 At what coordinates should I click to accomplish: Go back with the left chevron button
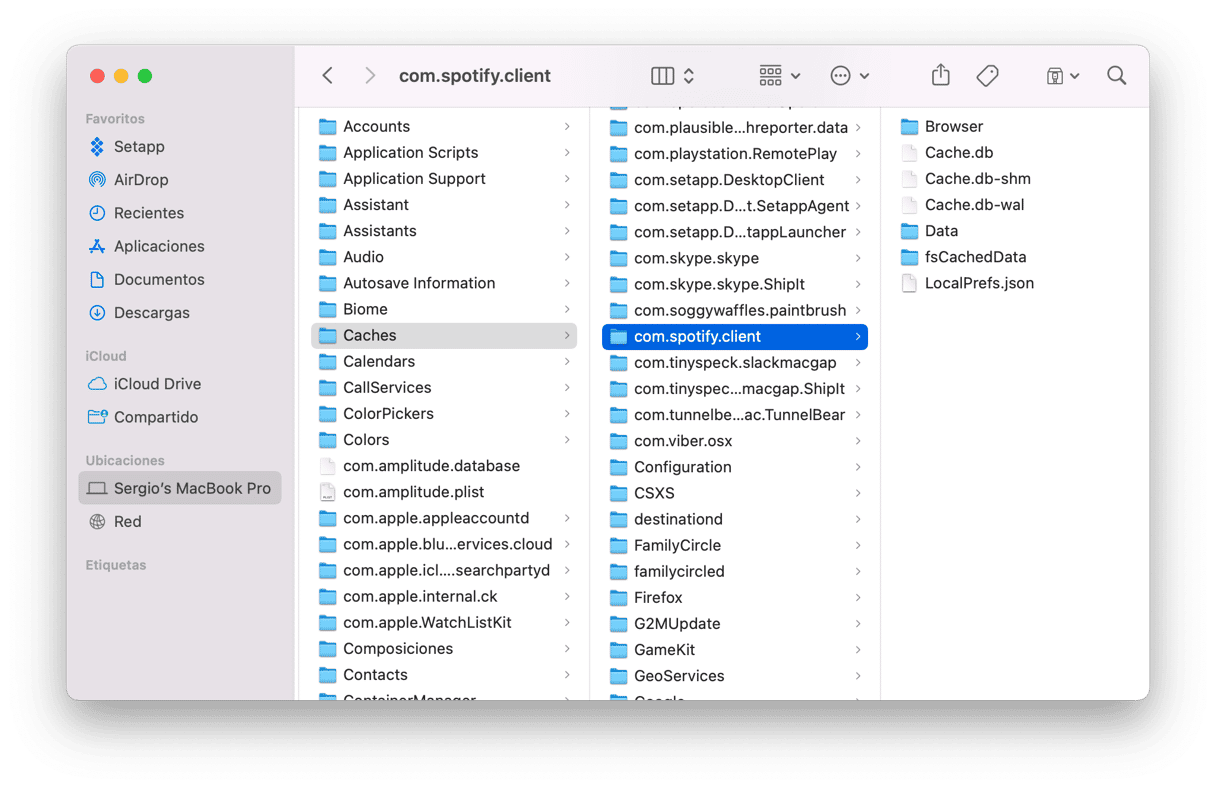[x=327, y=76]
